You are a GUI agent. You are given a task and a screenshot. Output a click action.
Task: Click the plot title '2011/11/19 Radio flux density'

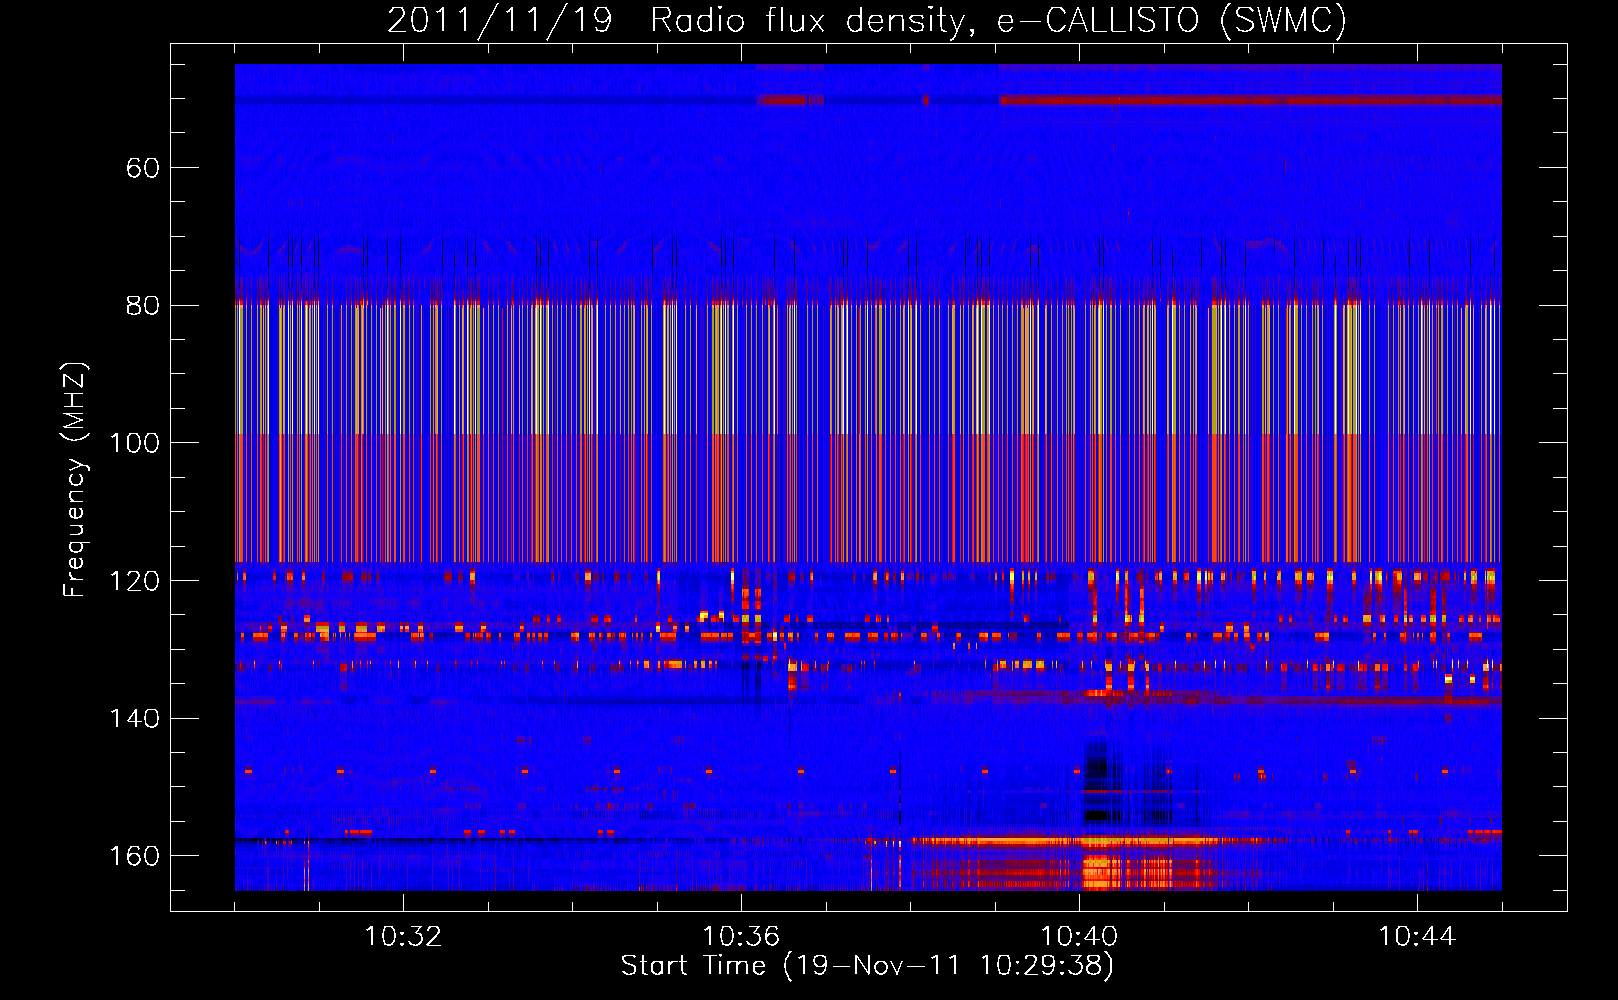pos(676,20)
